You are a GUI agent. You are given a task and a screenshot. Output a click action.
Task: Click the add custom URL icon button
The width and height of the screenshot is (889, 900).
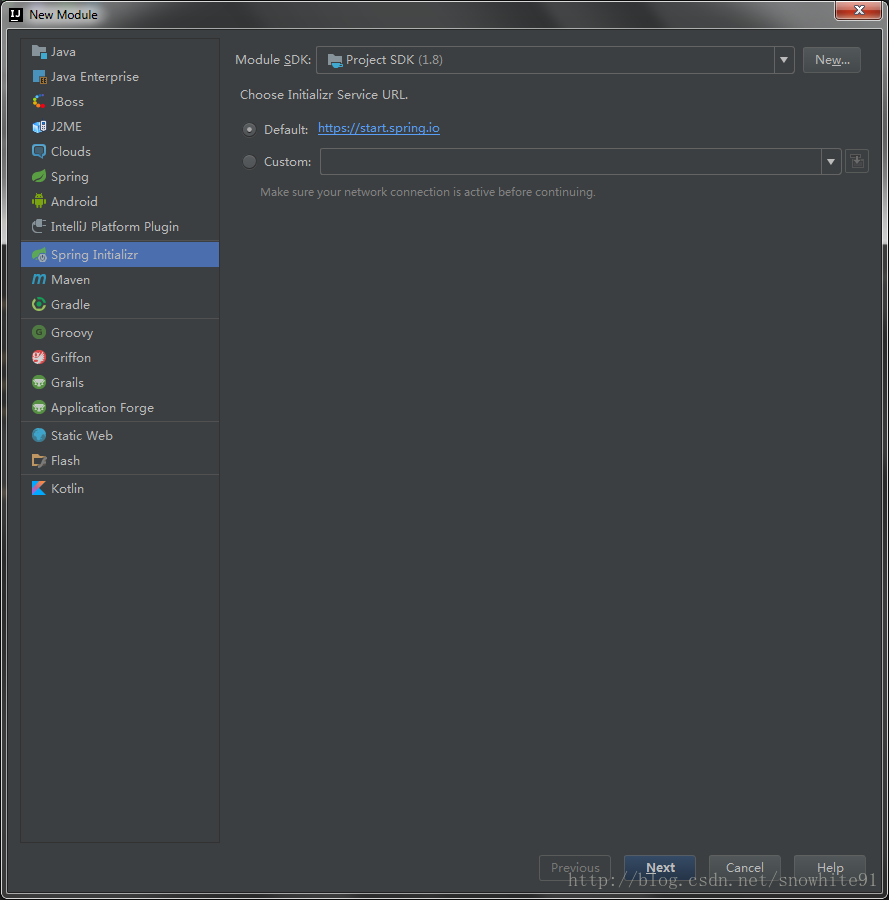coord(857,161)
